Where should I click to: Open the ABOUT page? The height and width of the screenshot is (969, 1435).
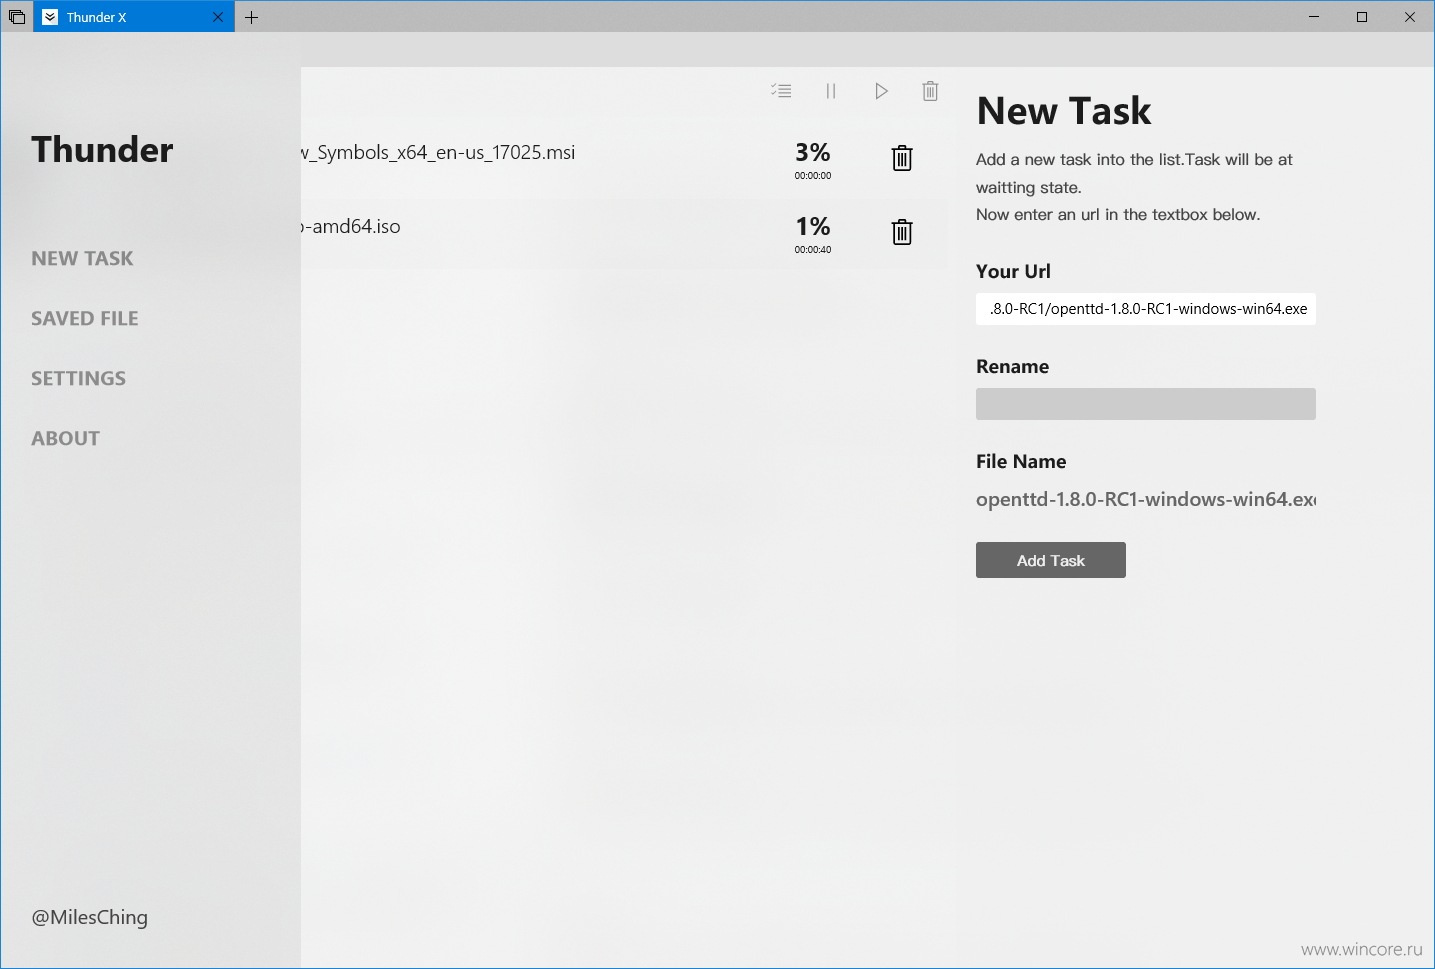coord(66,438)
